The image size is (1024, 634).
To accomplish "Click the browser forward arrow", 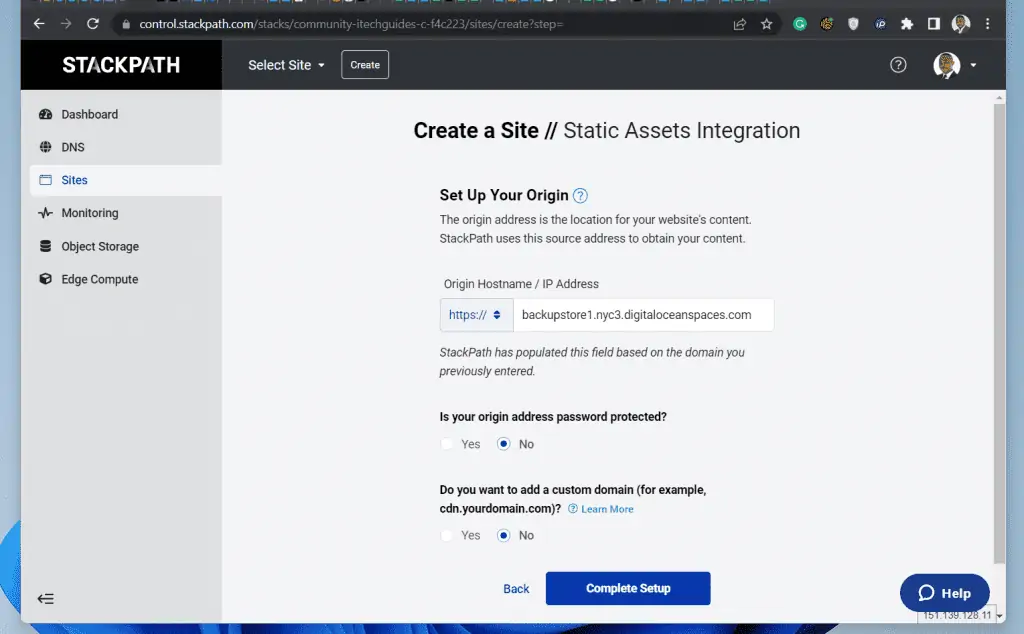I will tap(66, 24).
